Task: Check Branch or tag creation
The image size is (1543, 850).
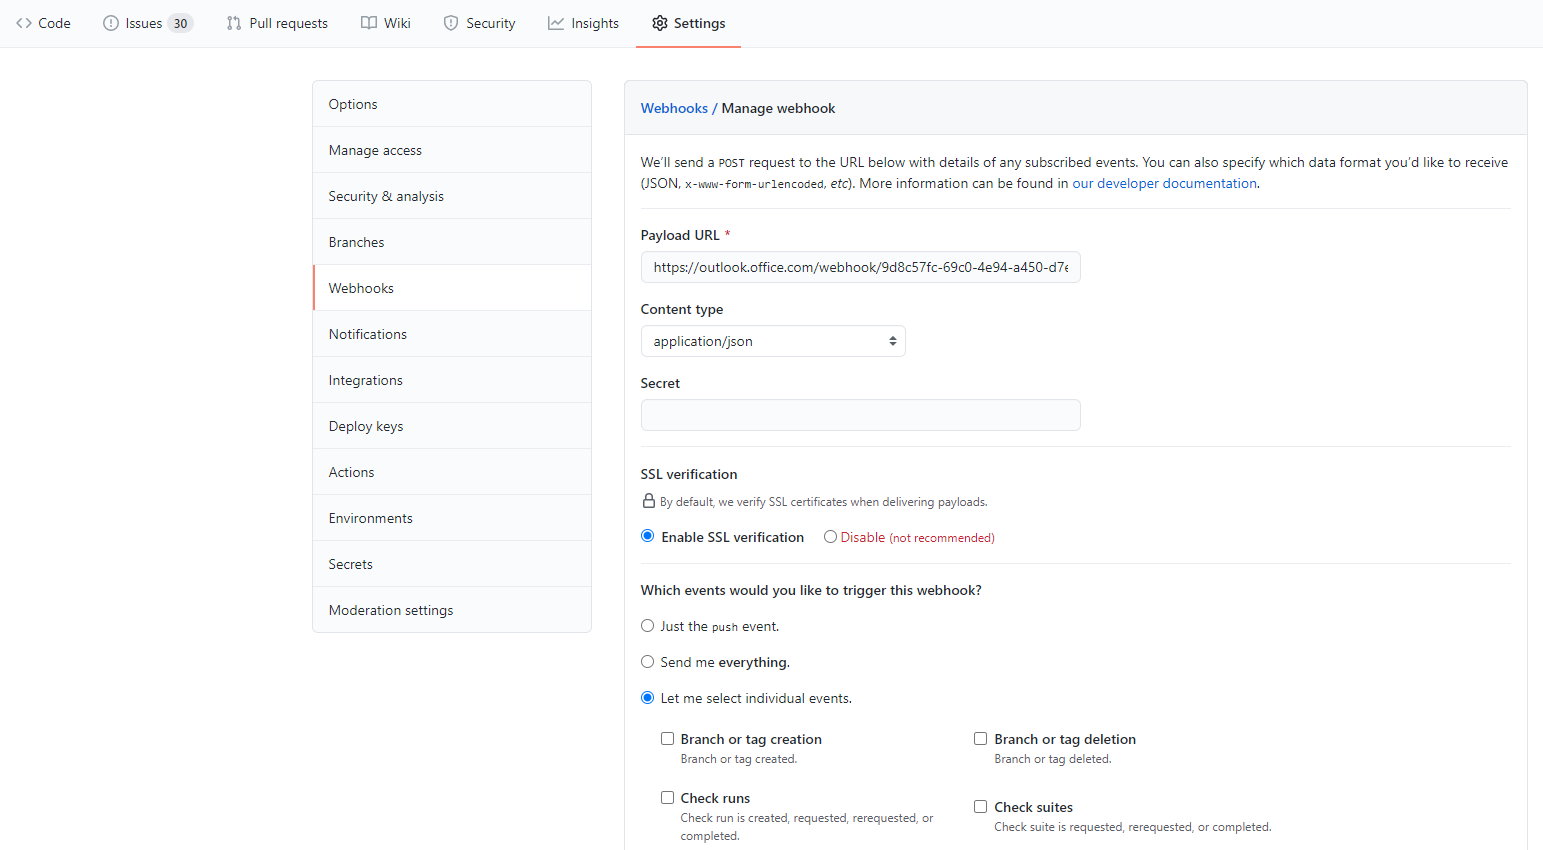Action: click(x=667, y=739)
